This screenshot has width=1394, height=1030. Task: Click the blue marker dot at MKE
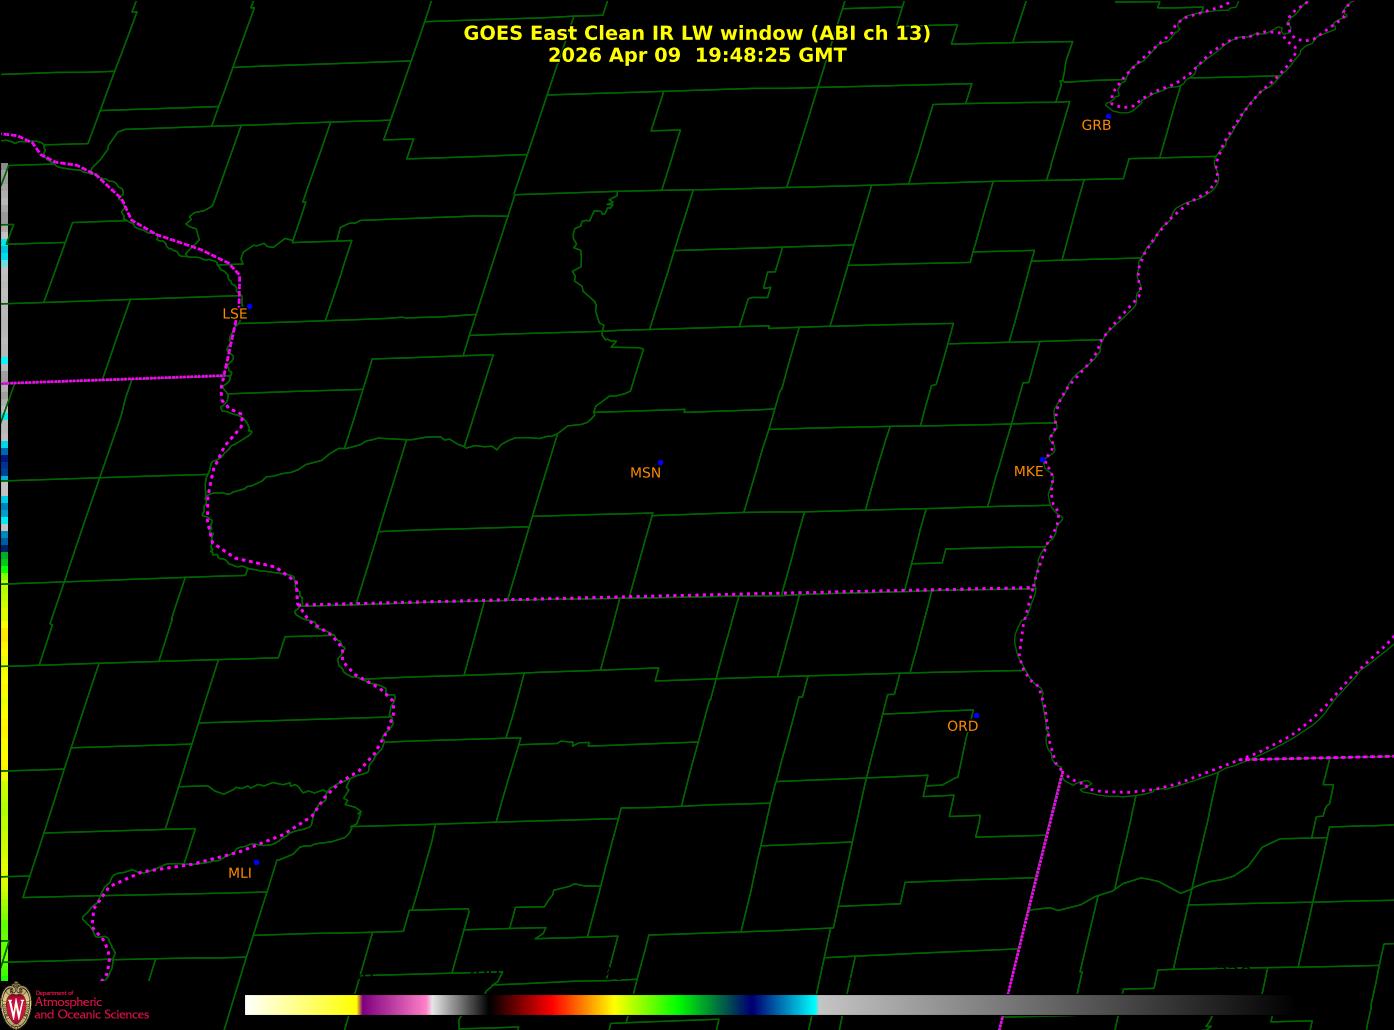[1044, 460]
